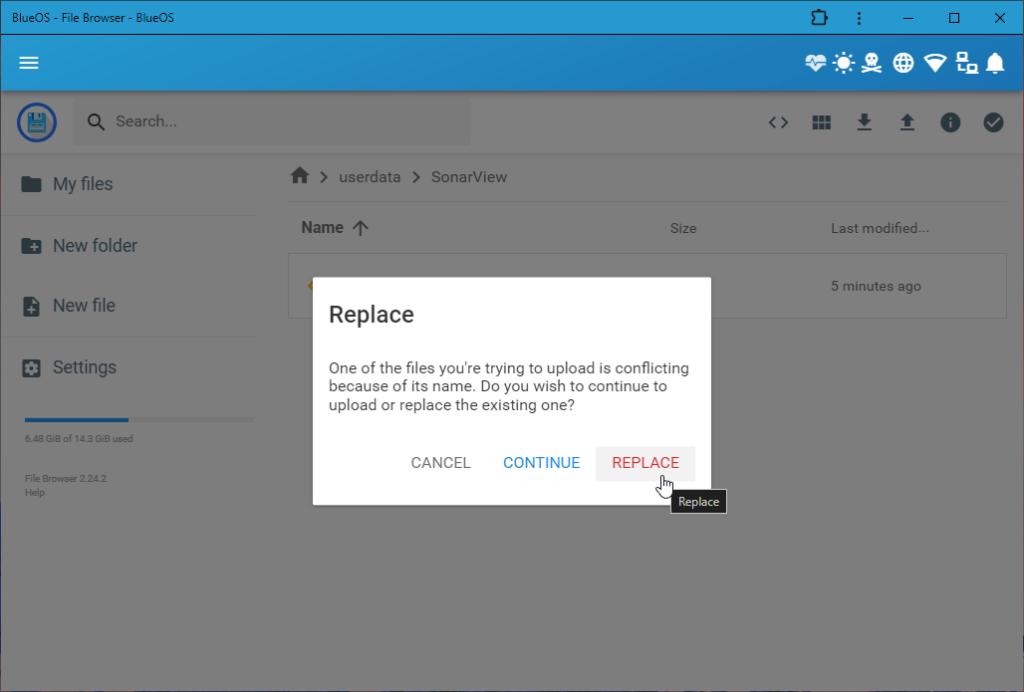Expand the navigation menu with hamburger icon
This screenshot has width=1024, height=692.
(x=28, y=62)
